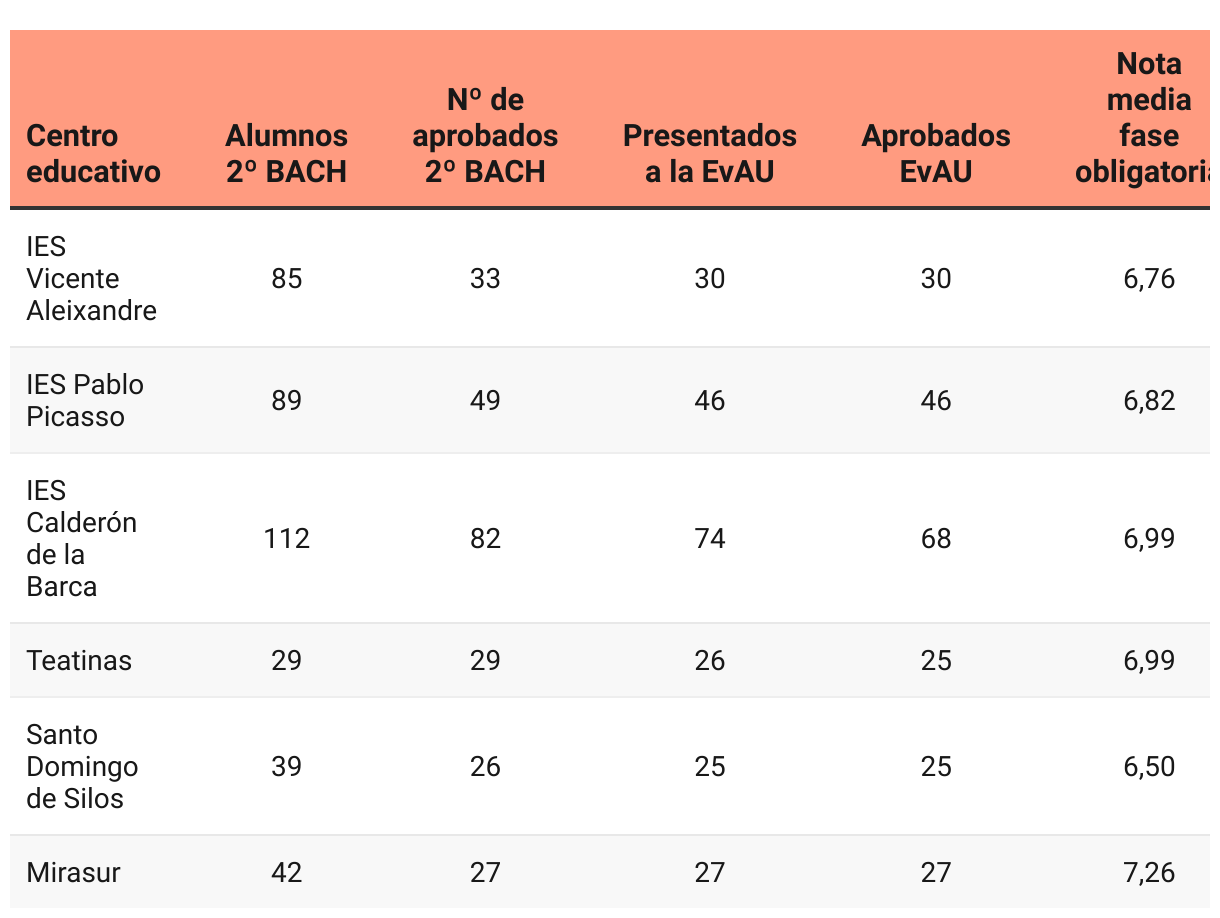The width and height of the screenshot is (1220, 918).
Task: Click the Santo Domingo de Silos cell
Action: [x=83, y=767]
